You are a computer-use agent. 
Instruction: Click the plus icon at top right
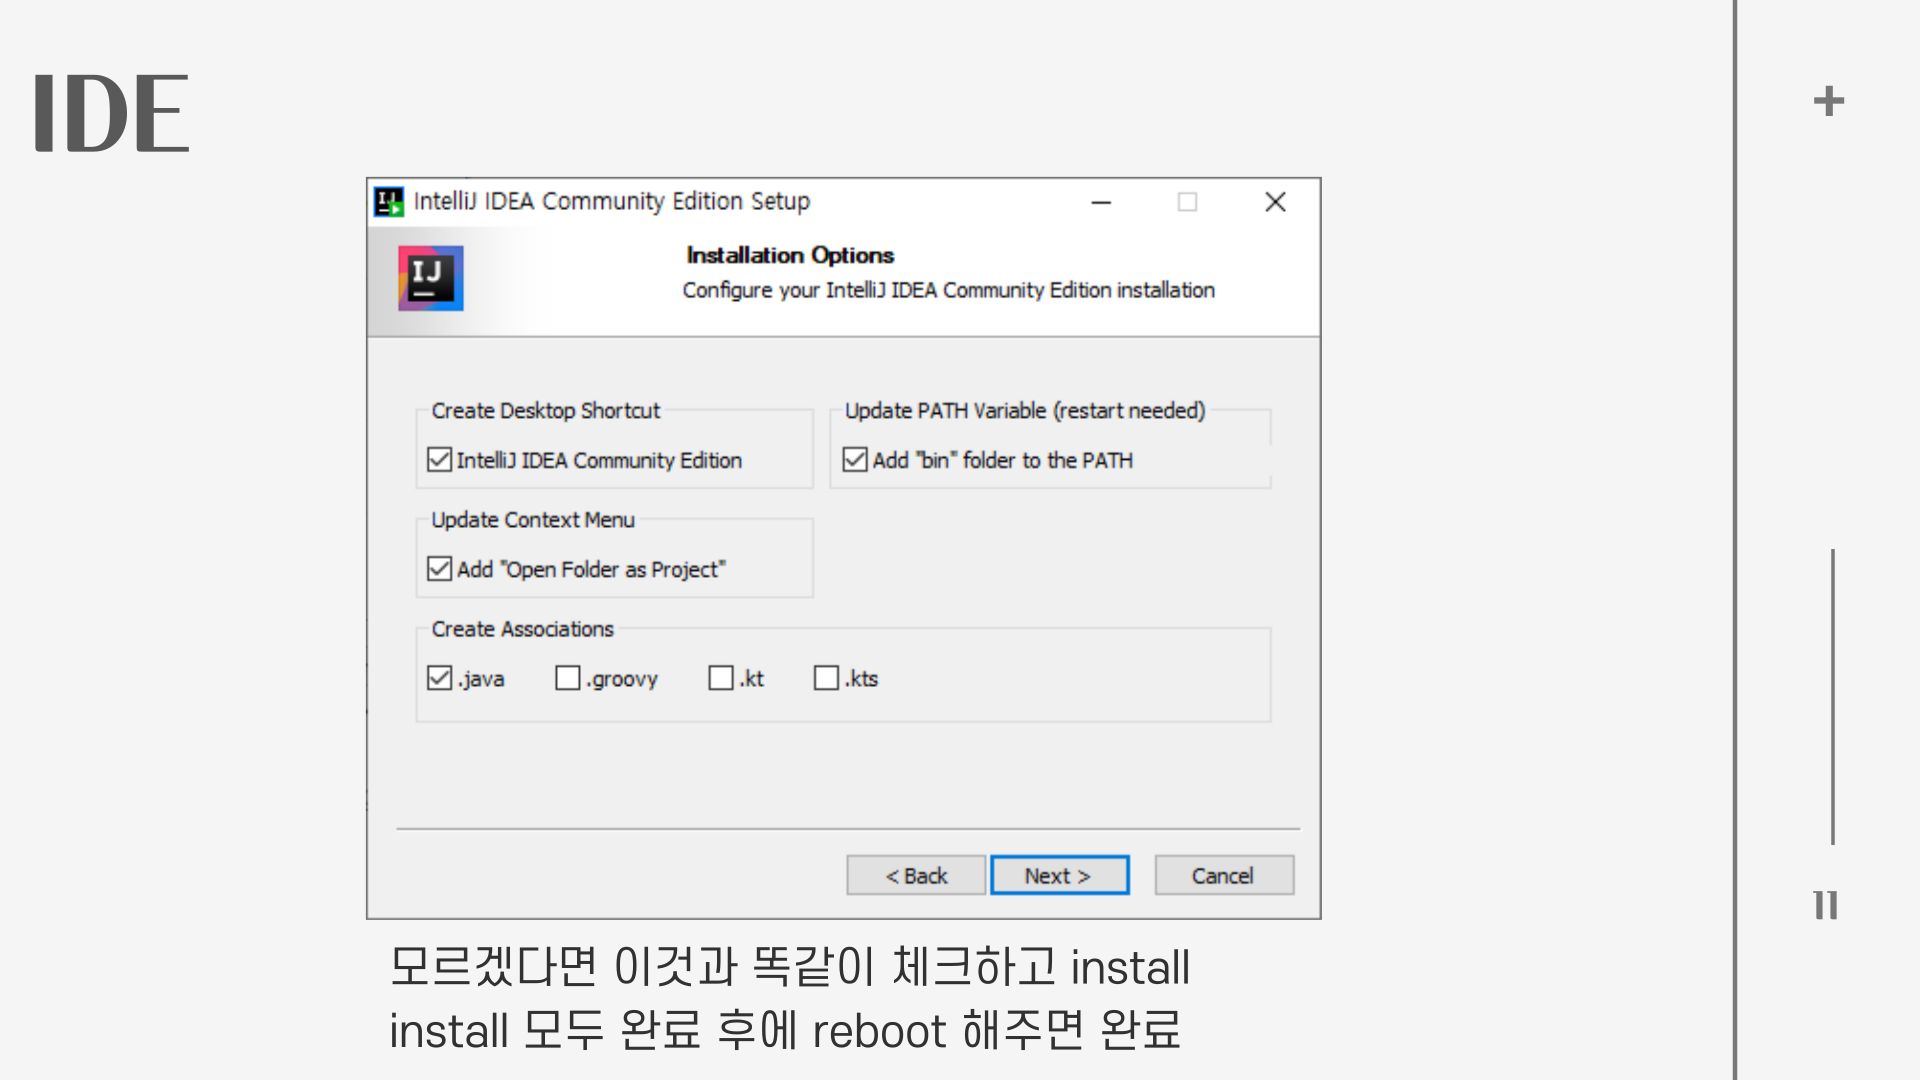click(x=1828, y=101)
